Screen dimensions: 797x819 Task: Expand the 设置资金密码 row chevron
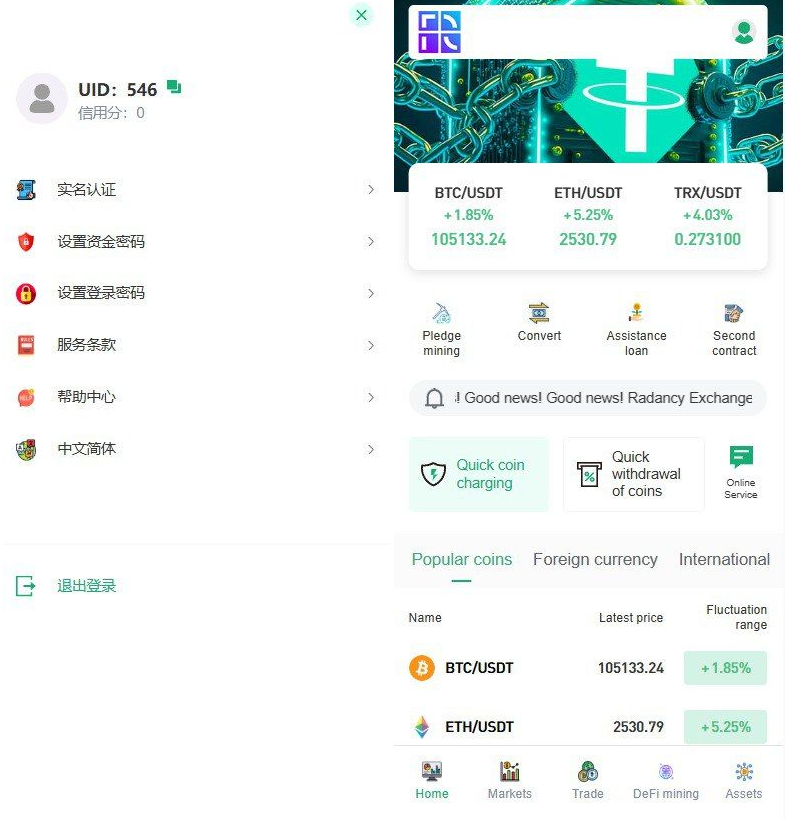371,241
